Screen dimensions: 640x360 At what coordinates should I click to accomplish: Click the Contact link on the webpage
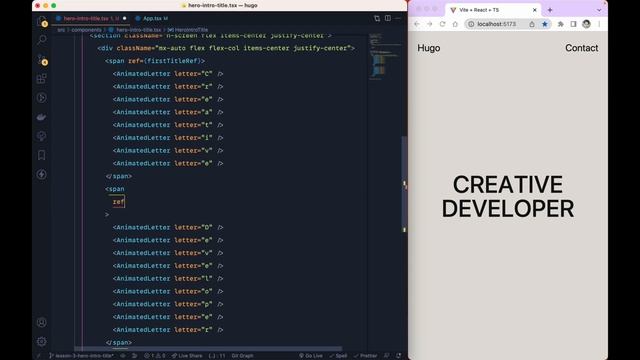click(582, 48)
